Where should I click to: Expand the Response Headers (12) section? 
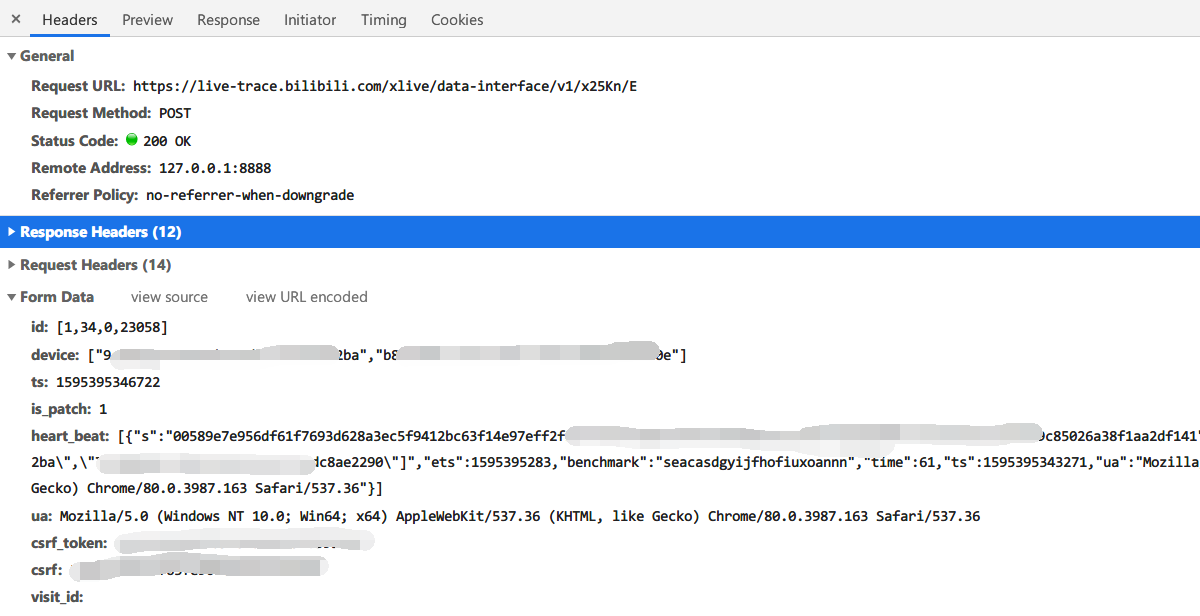(x=100, y=232)
